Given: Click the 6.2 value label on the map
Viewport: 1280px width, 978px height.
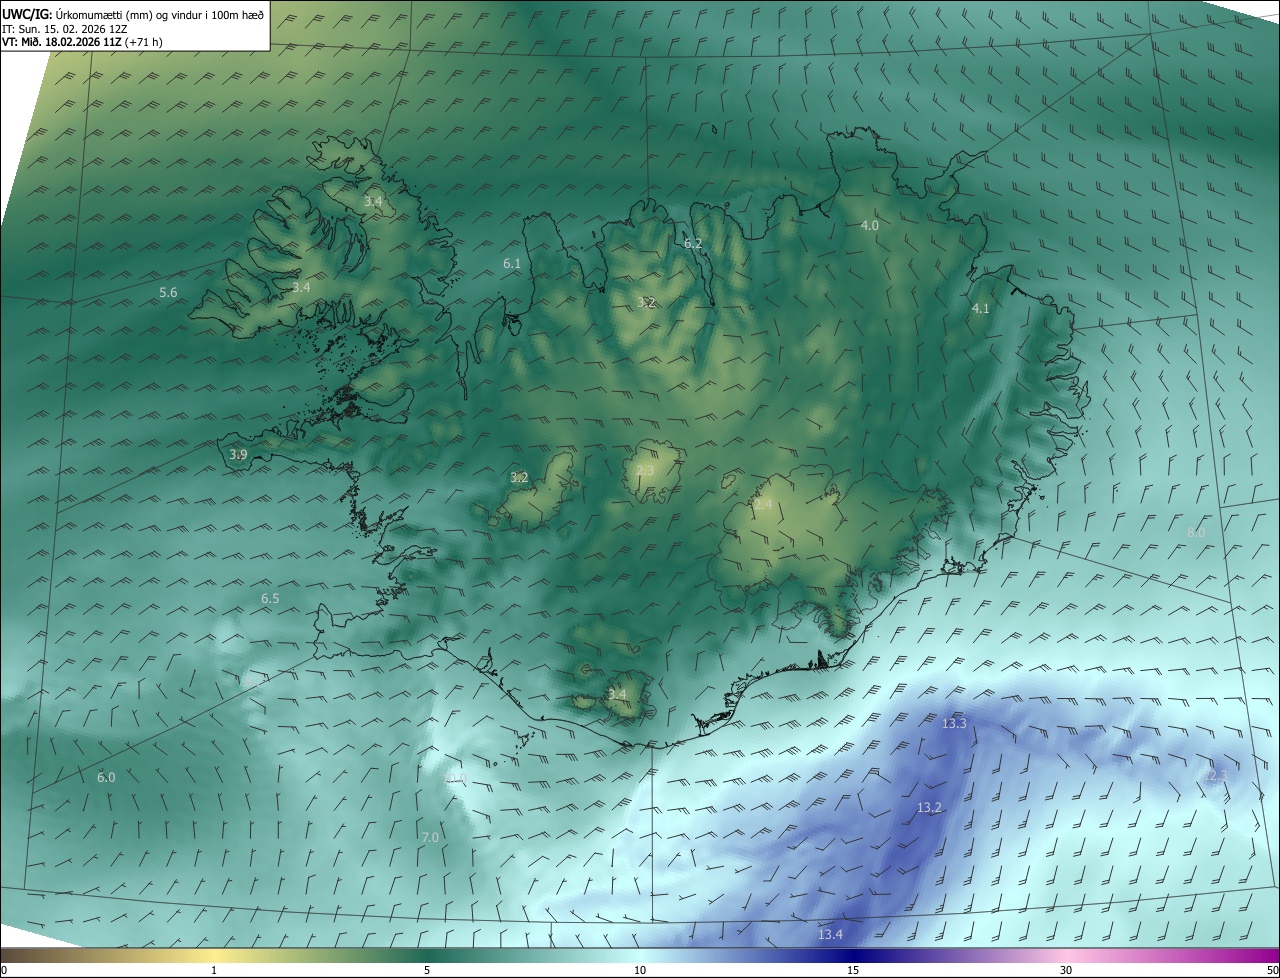Looking at the screenshot, I should point(693,244).
